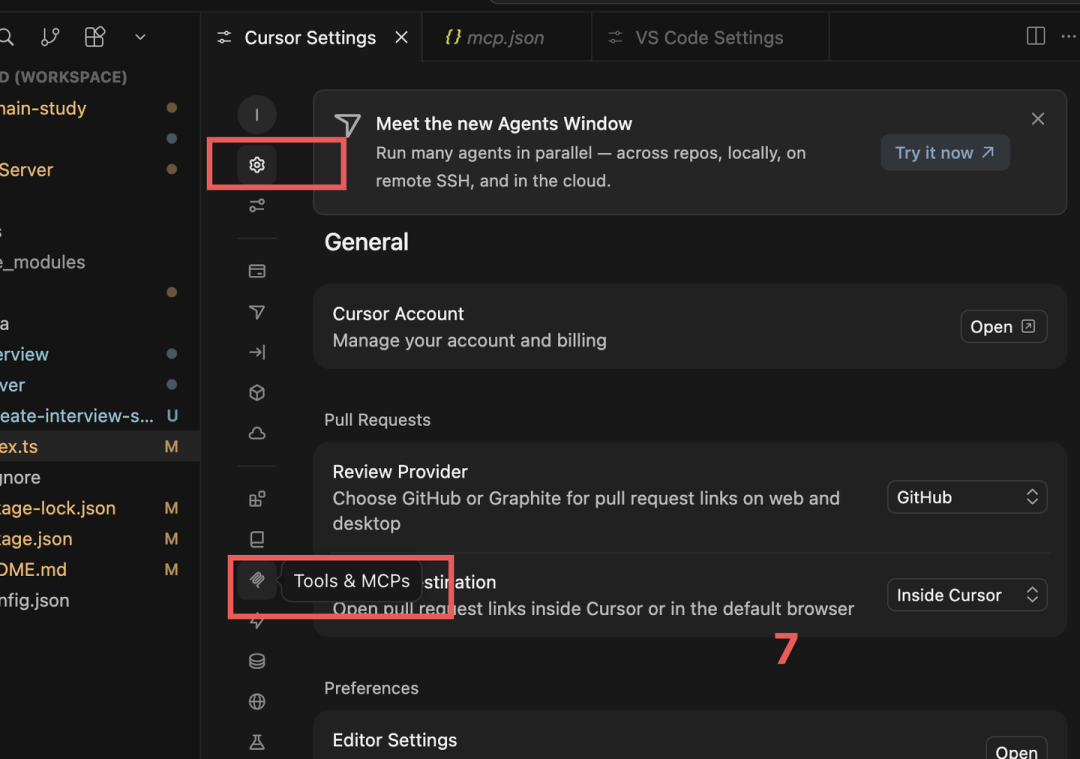The height and width of the screenshot is (759, 1080).
Task: Open the flask beta icon
Action: pos(257,742)
